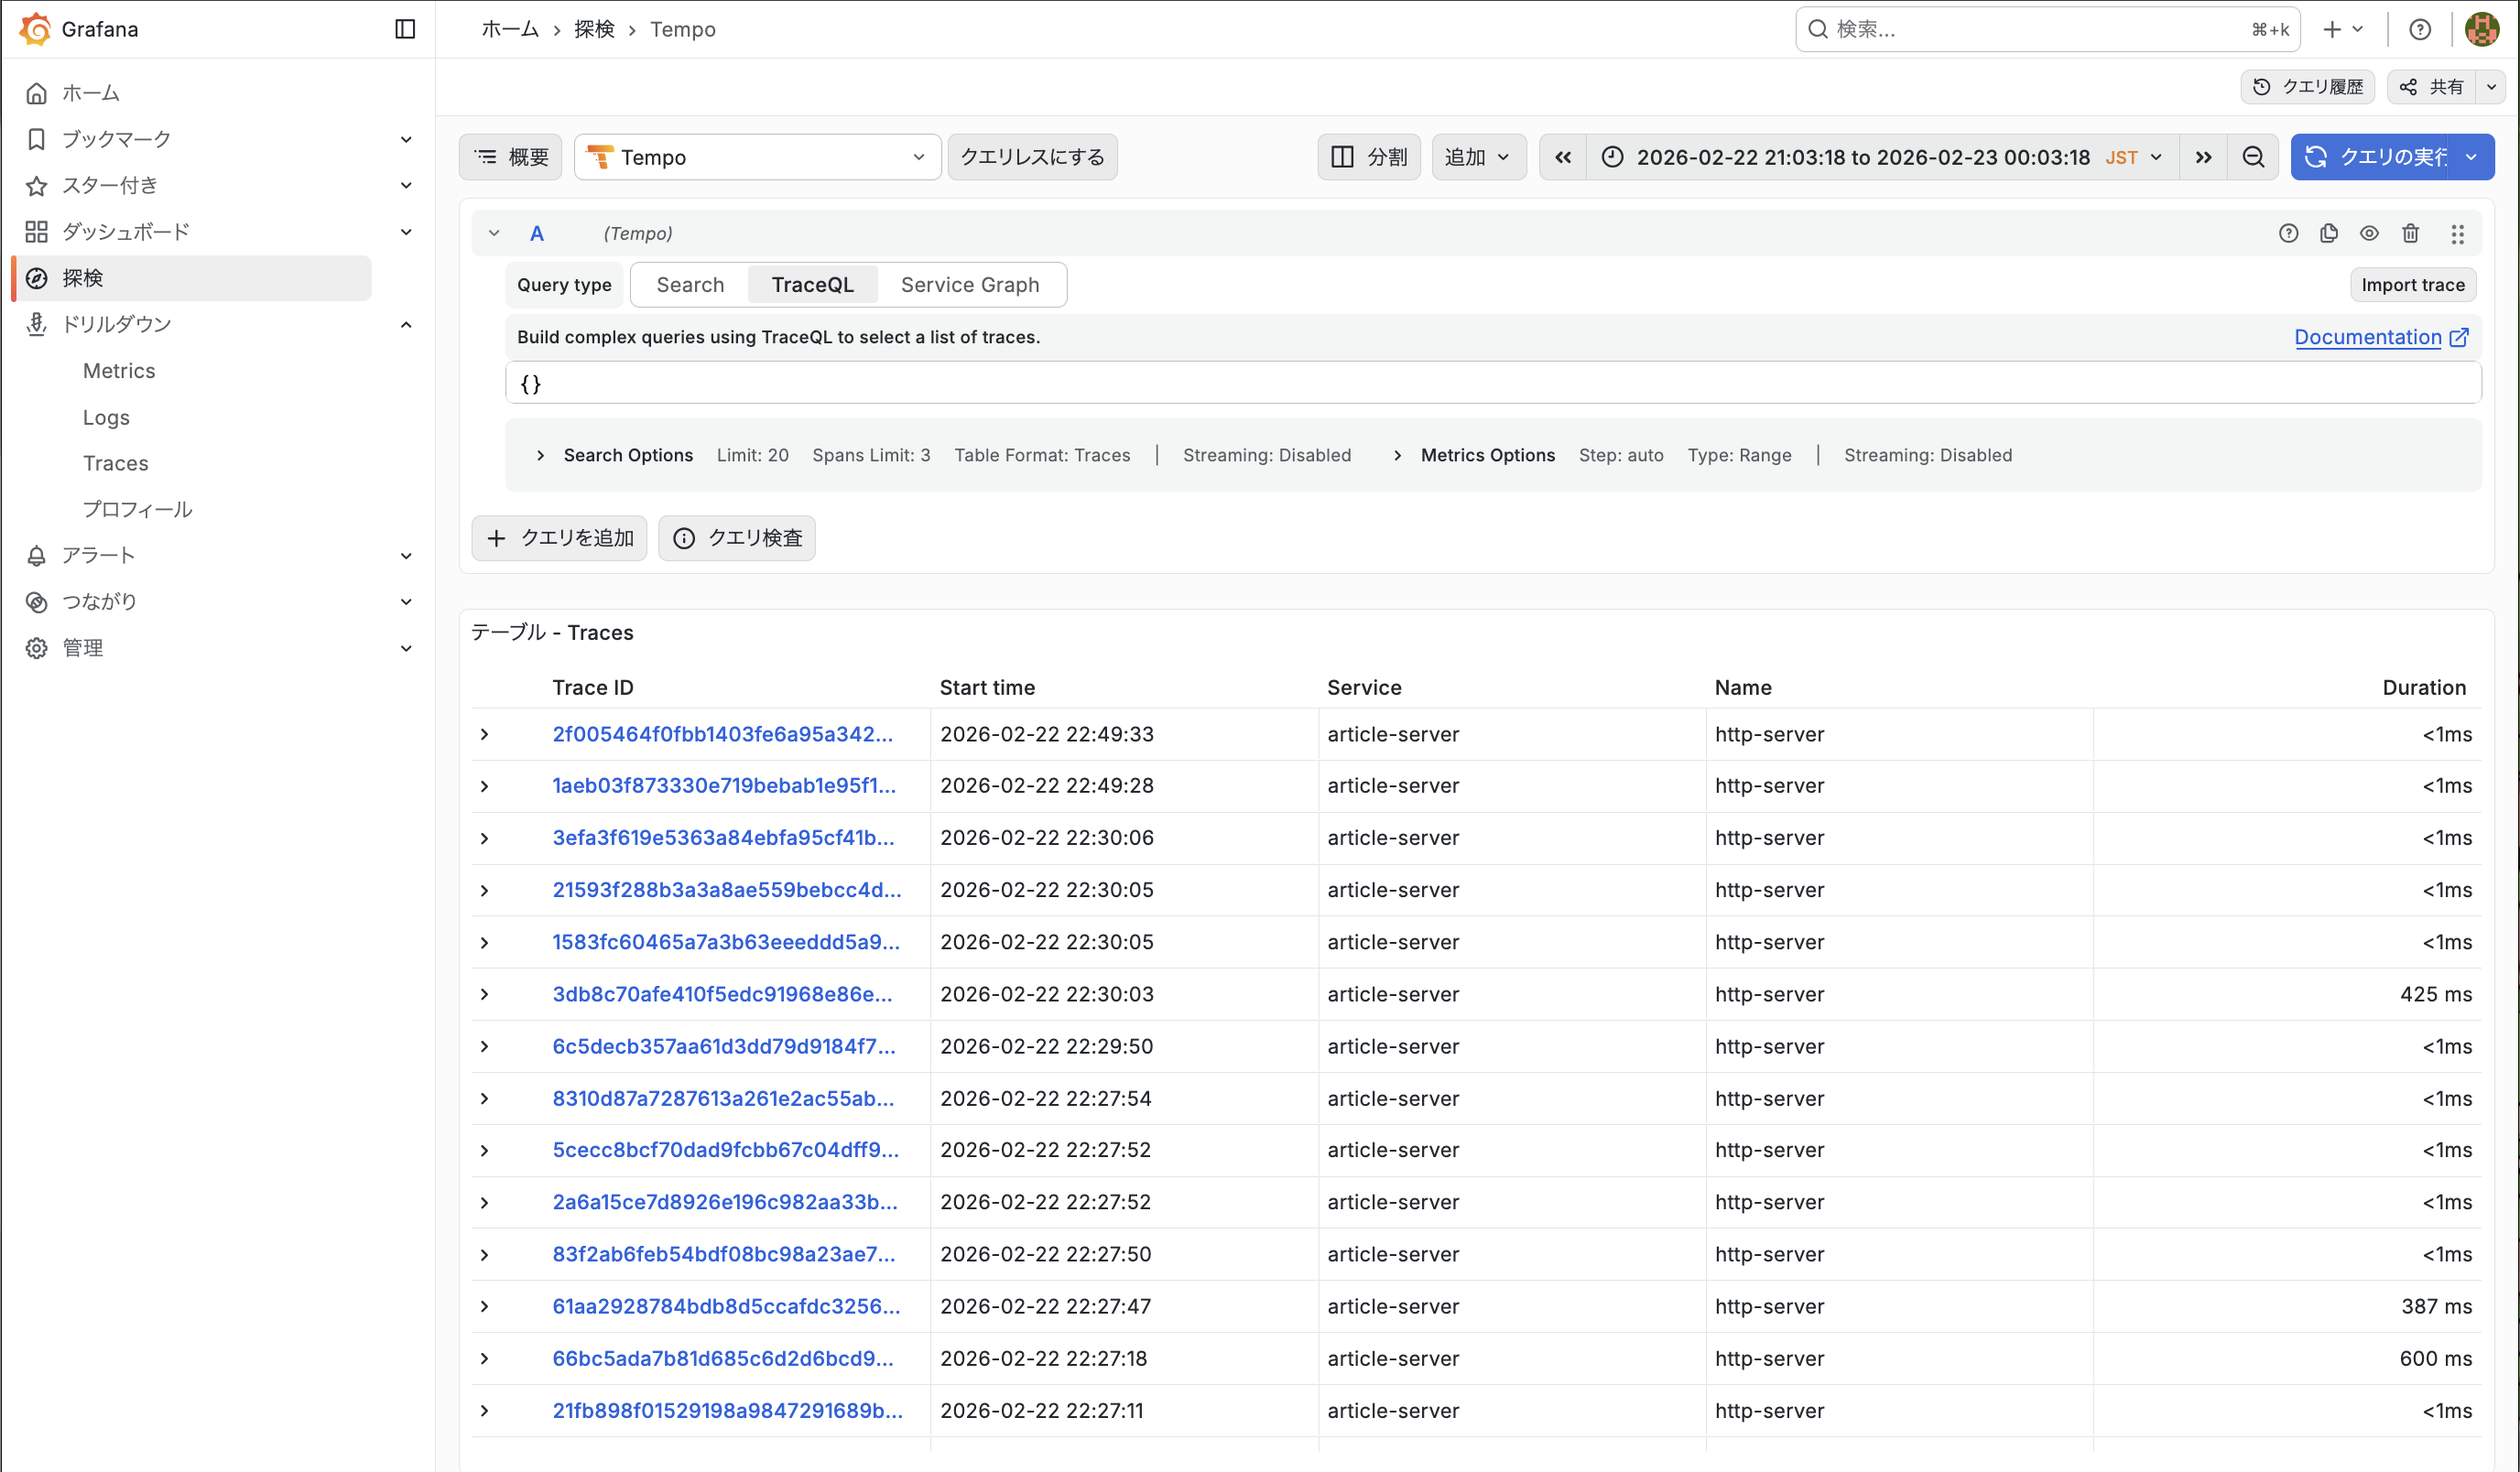Screen dimensions: 2520x1472
Task: Shift time range backward with double-left arrows
Action: click(x=1563, y=157)
